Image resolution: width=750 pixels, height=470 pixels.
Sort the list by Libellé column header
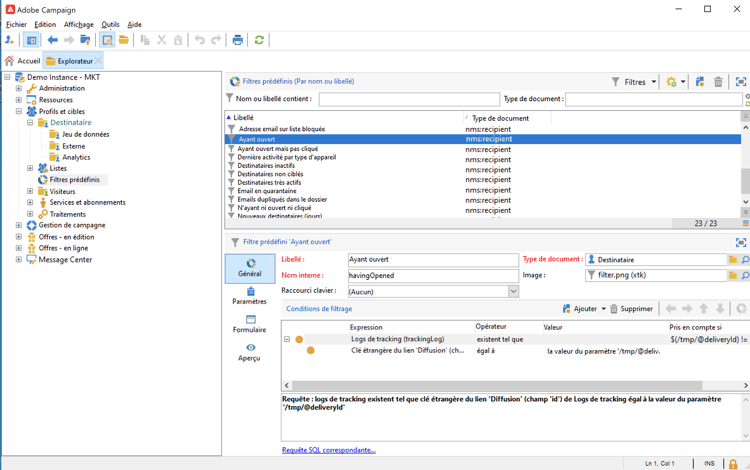344,118
